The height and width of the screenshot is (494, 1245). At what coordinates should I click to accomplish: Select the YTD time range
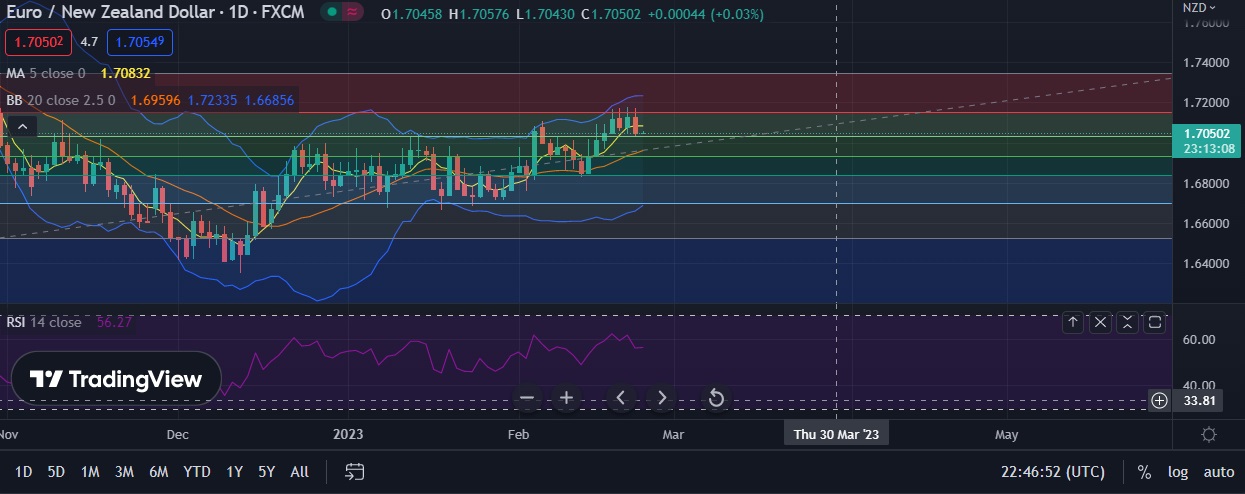pyautogui.click(x=197, y=472)
